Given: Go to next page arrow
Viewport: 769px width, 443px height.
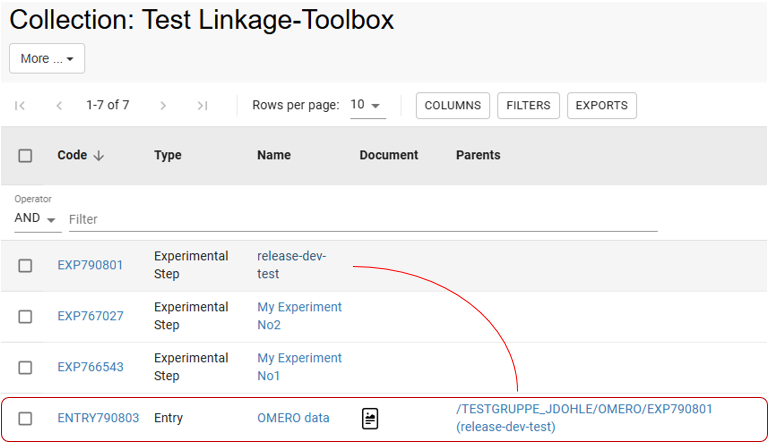Looking at the screenshot, I should [163, 105].
